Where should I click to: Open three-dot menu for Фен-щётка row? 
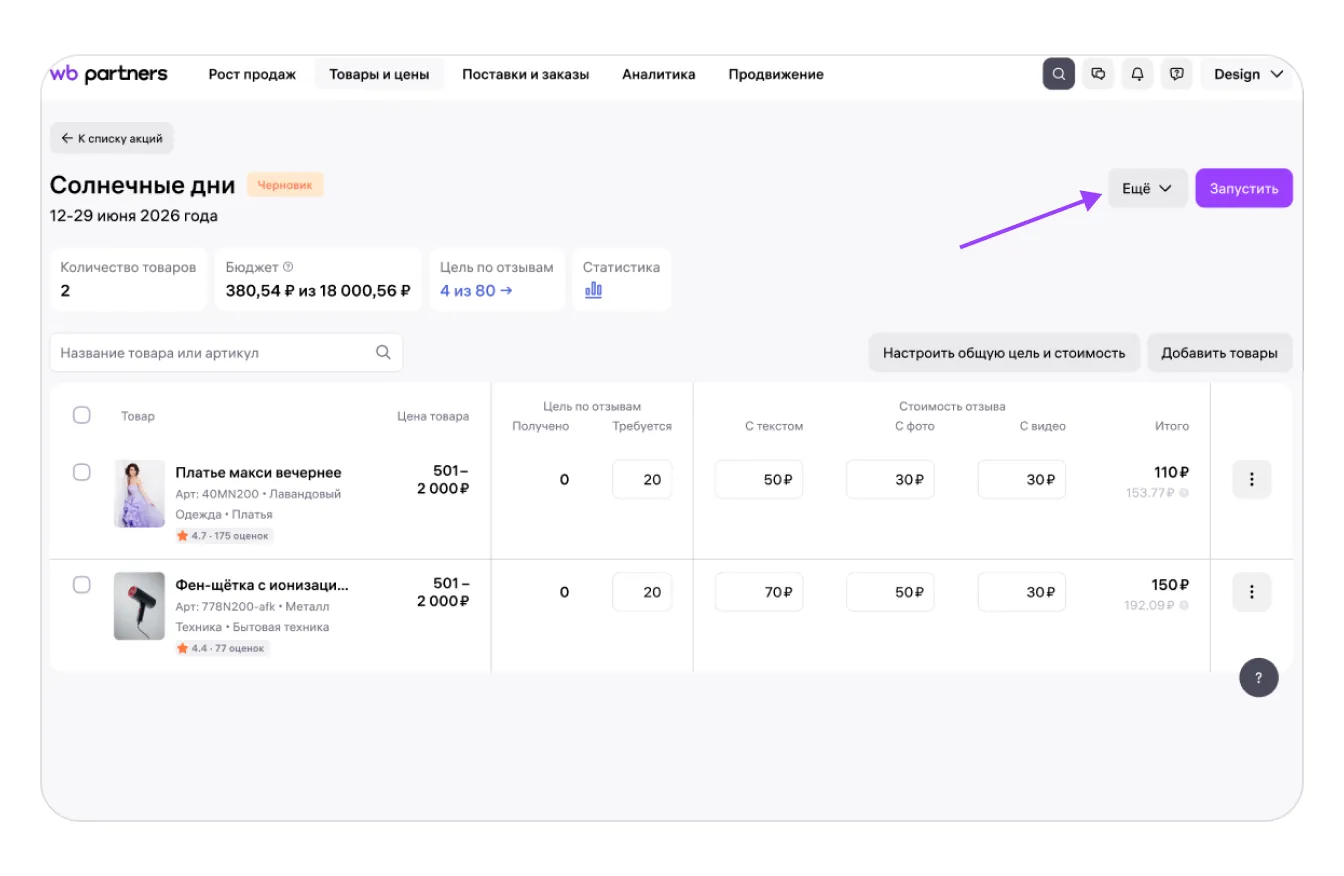pos(1251,592)
